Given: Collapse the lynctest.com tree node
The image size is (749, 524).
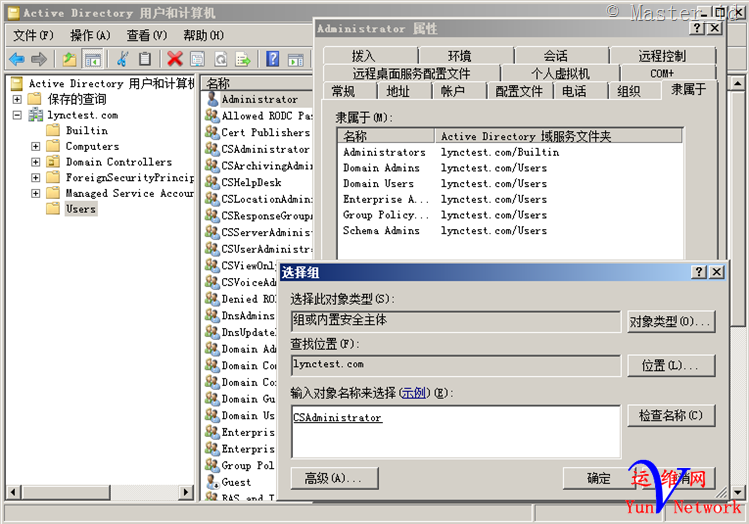Looking at the screenshot, I should tap(17, 115).
